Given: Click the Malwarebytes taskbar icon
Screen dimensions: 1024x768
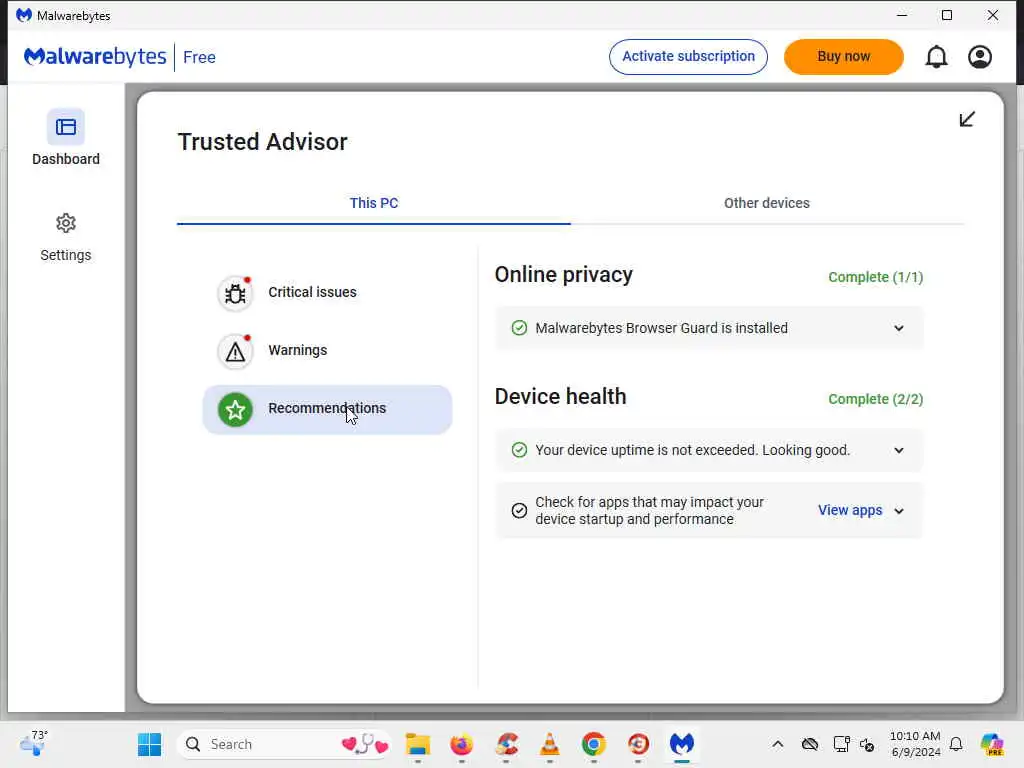Looking at the screenshot, I should click(681, 744).
